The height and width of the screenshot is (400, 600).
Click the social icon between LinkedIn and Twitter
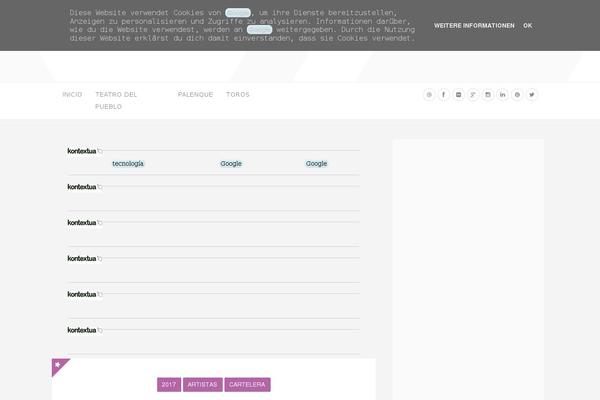tap(517, 95)
